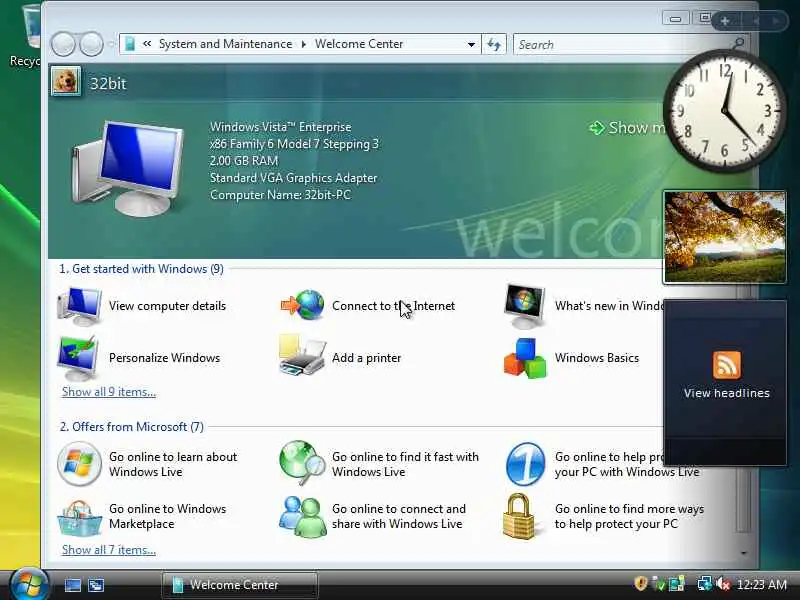This screenshot has width=800, height=600.
Task: Click the Add a printer icon
Action: [303, 356]
